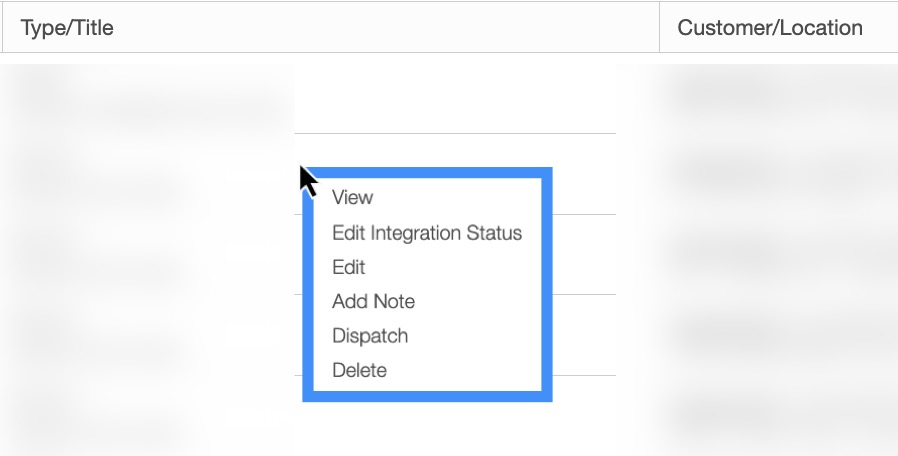Click the Customer/Location column header

pos(770,27)
